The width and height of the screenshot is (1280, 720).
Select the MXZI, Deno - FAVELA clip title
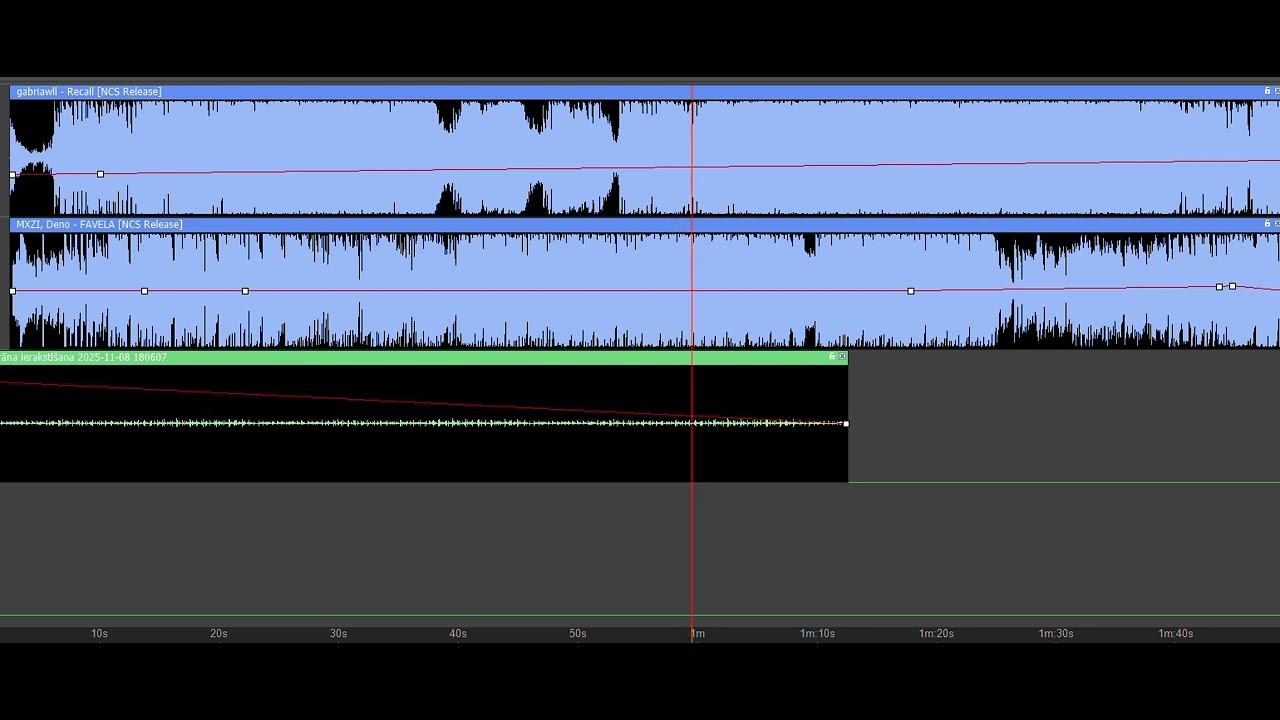click(99, 225)
